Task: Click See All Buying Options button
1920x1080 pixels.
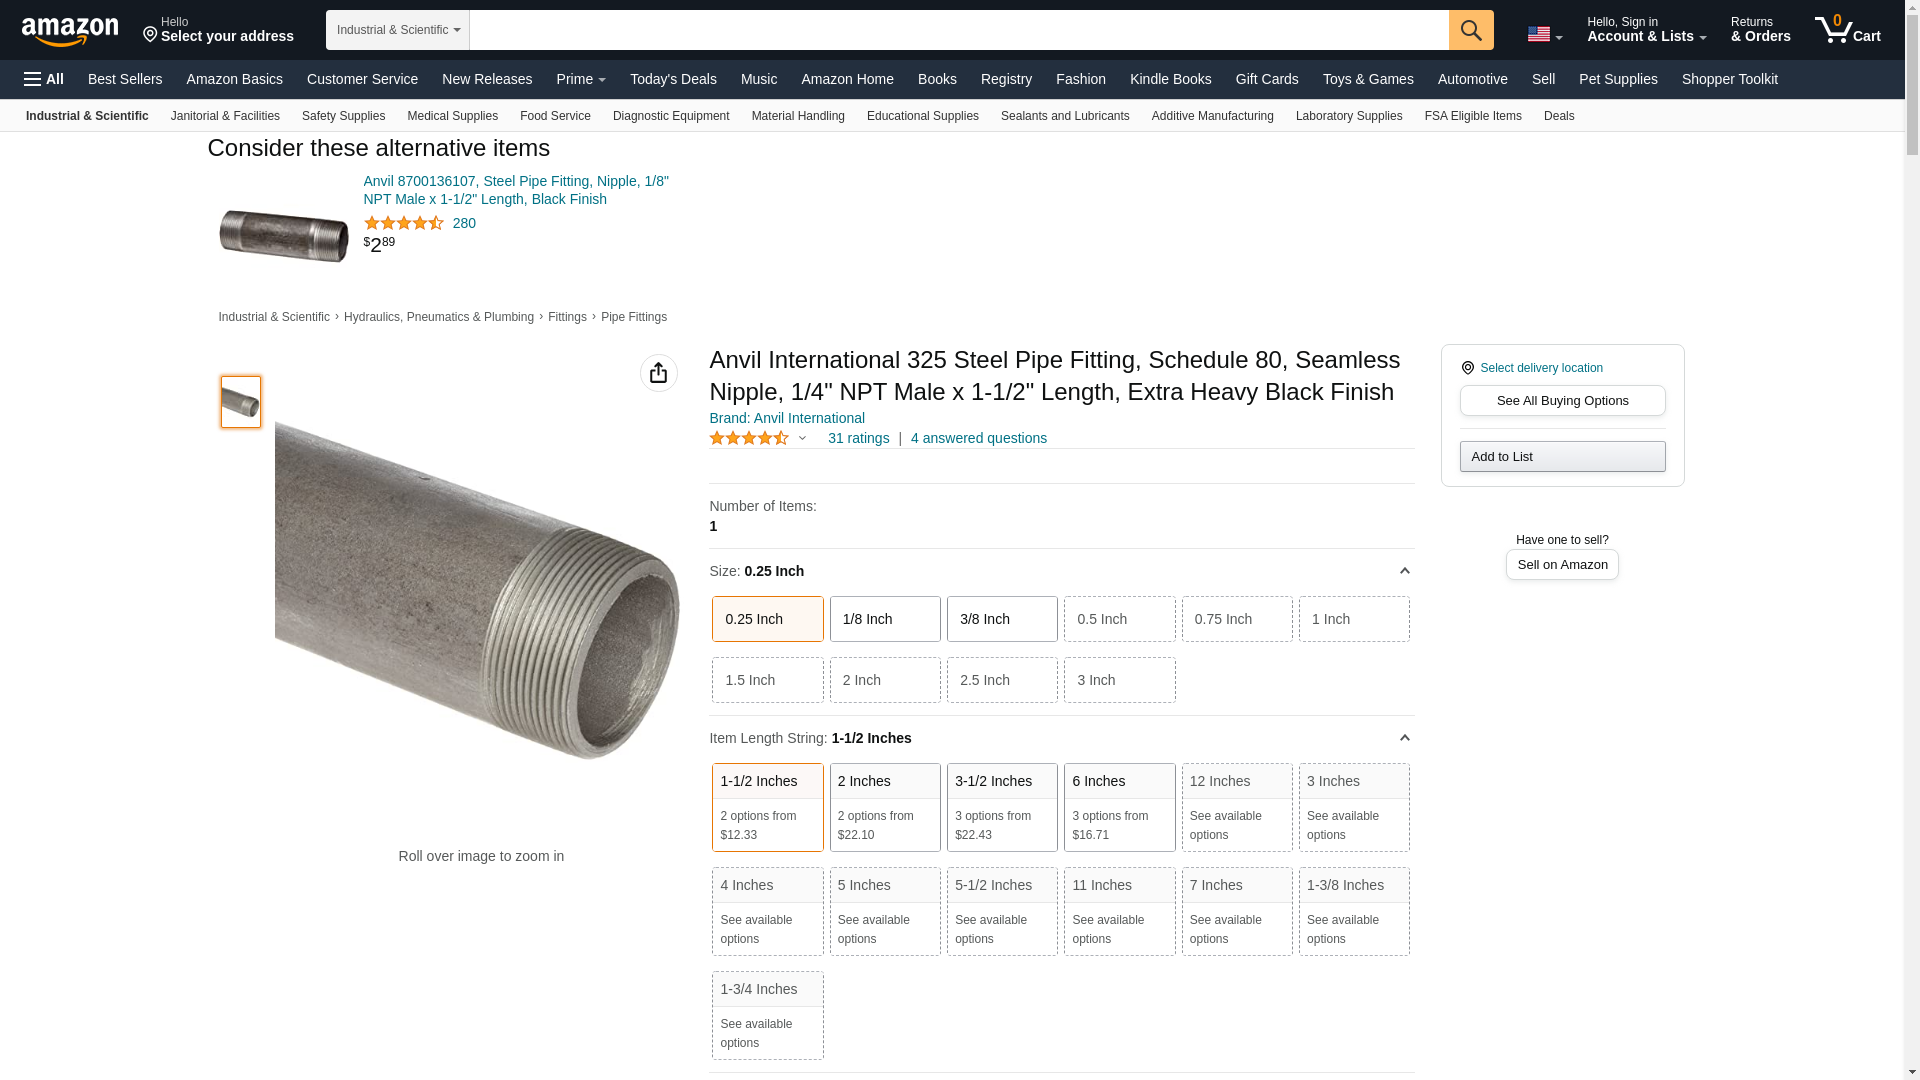Action: click(1561, 400)
